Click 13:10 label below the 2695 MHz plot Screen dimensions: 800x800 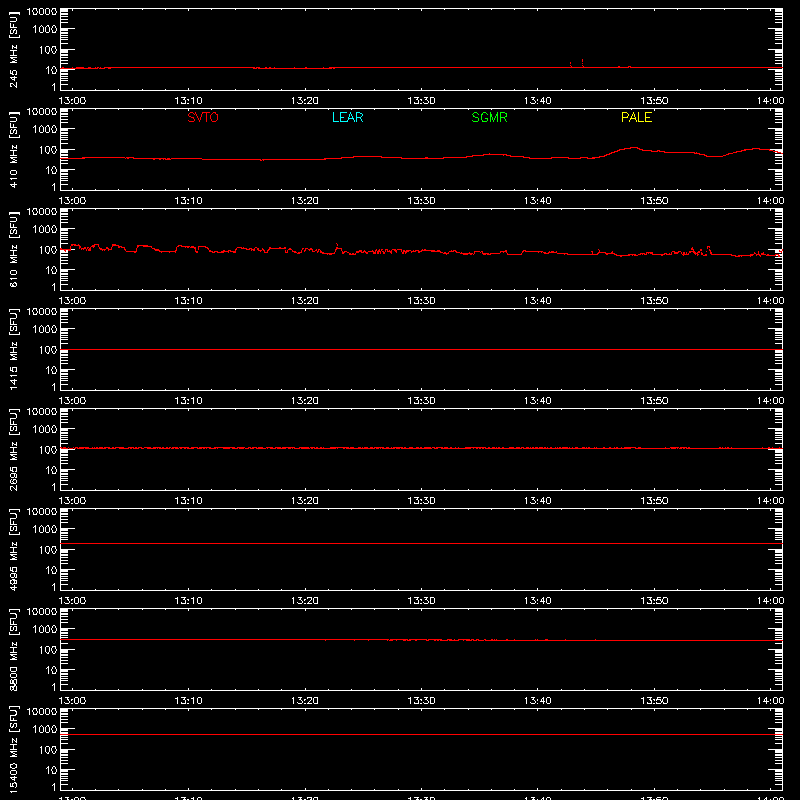pos(188,501)
